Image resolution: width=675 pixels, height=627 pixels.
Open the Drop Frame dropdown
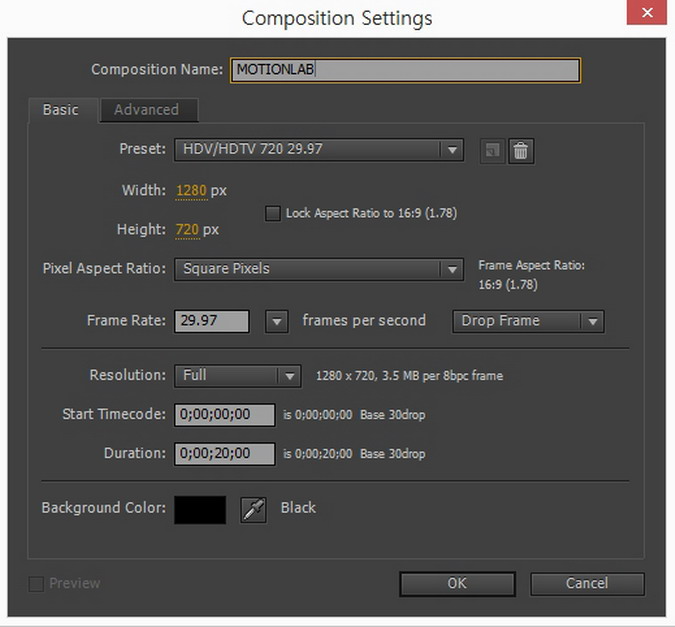click(528, 321)
